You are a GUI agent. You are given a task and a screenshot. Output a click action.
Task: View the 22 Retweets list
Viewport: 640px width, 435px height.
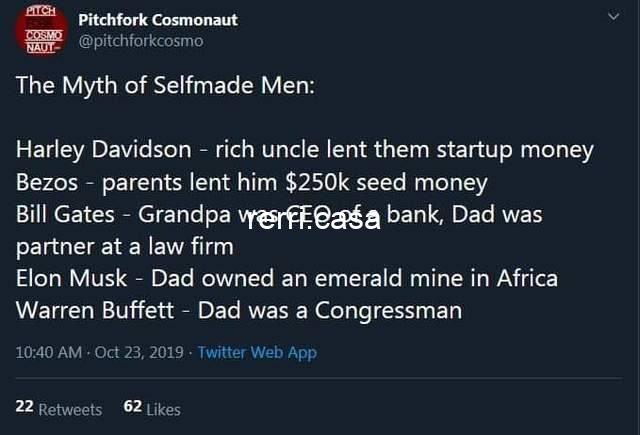[x=59, y=409]
